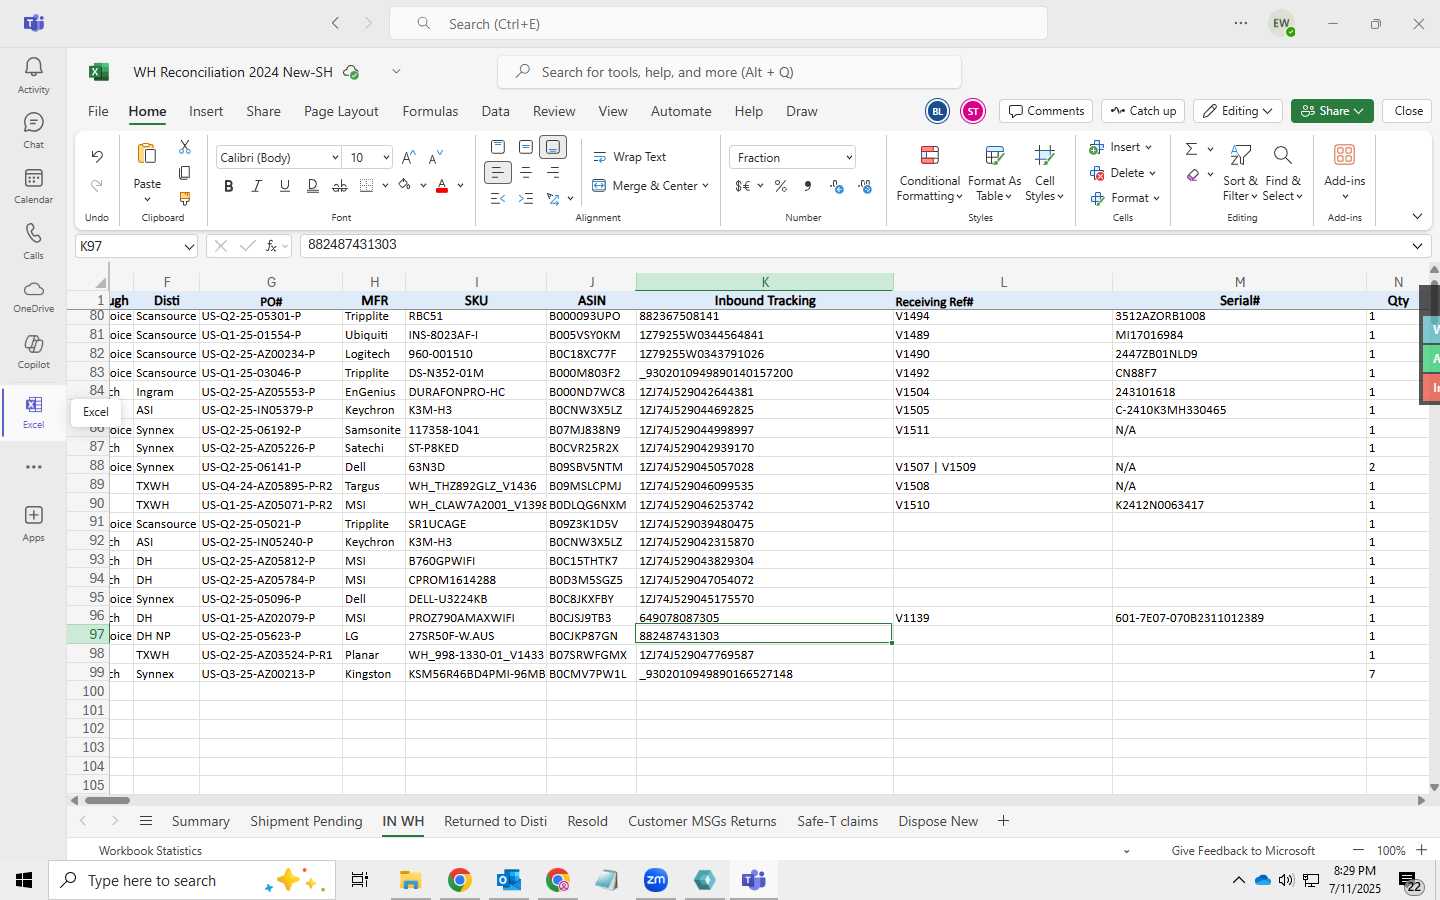Switch to Returned to Disti sheet
1440x900 pixels.
click(x=495, y=821)
